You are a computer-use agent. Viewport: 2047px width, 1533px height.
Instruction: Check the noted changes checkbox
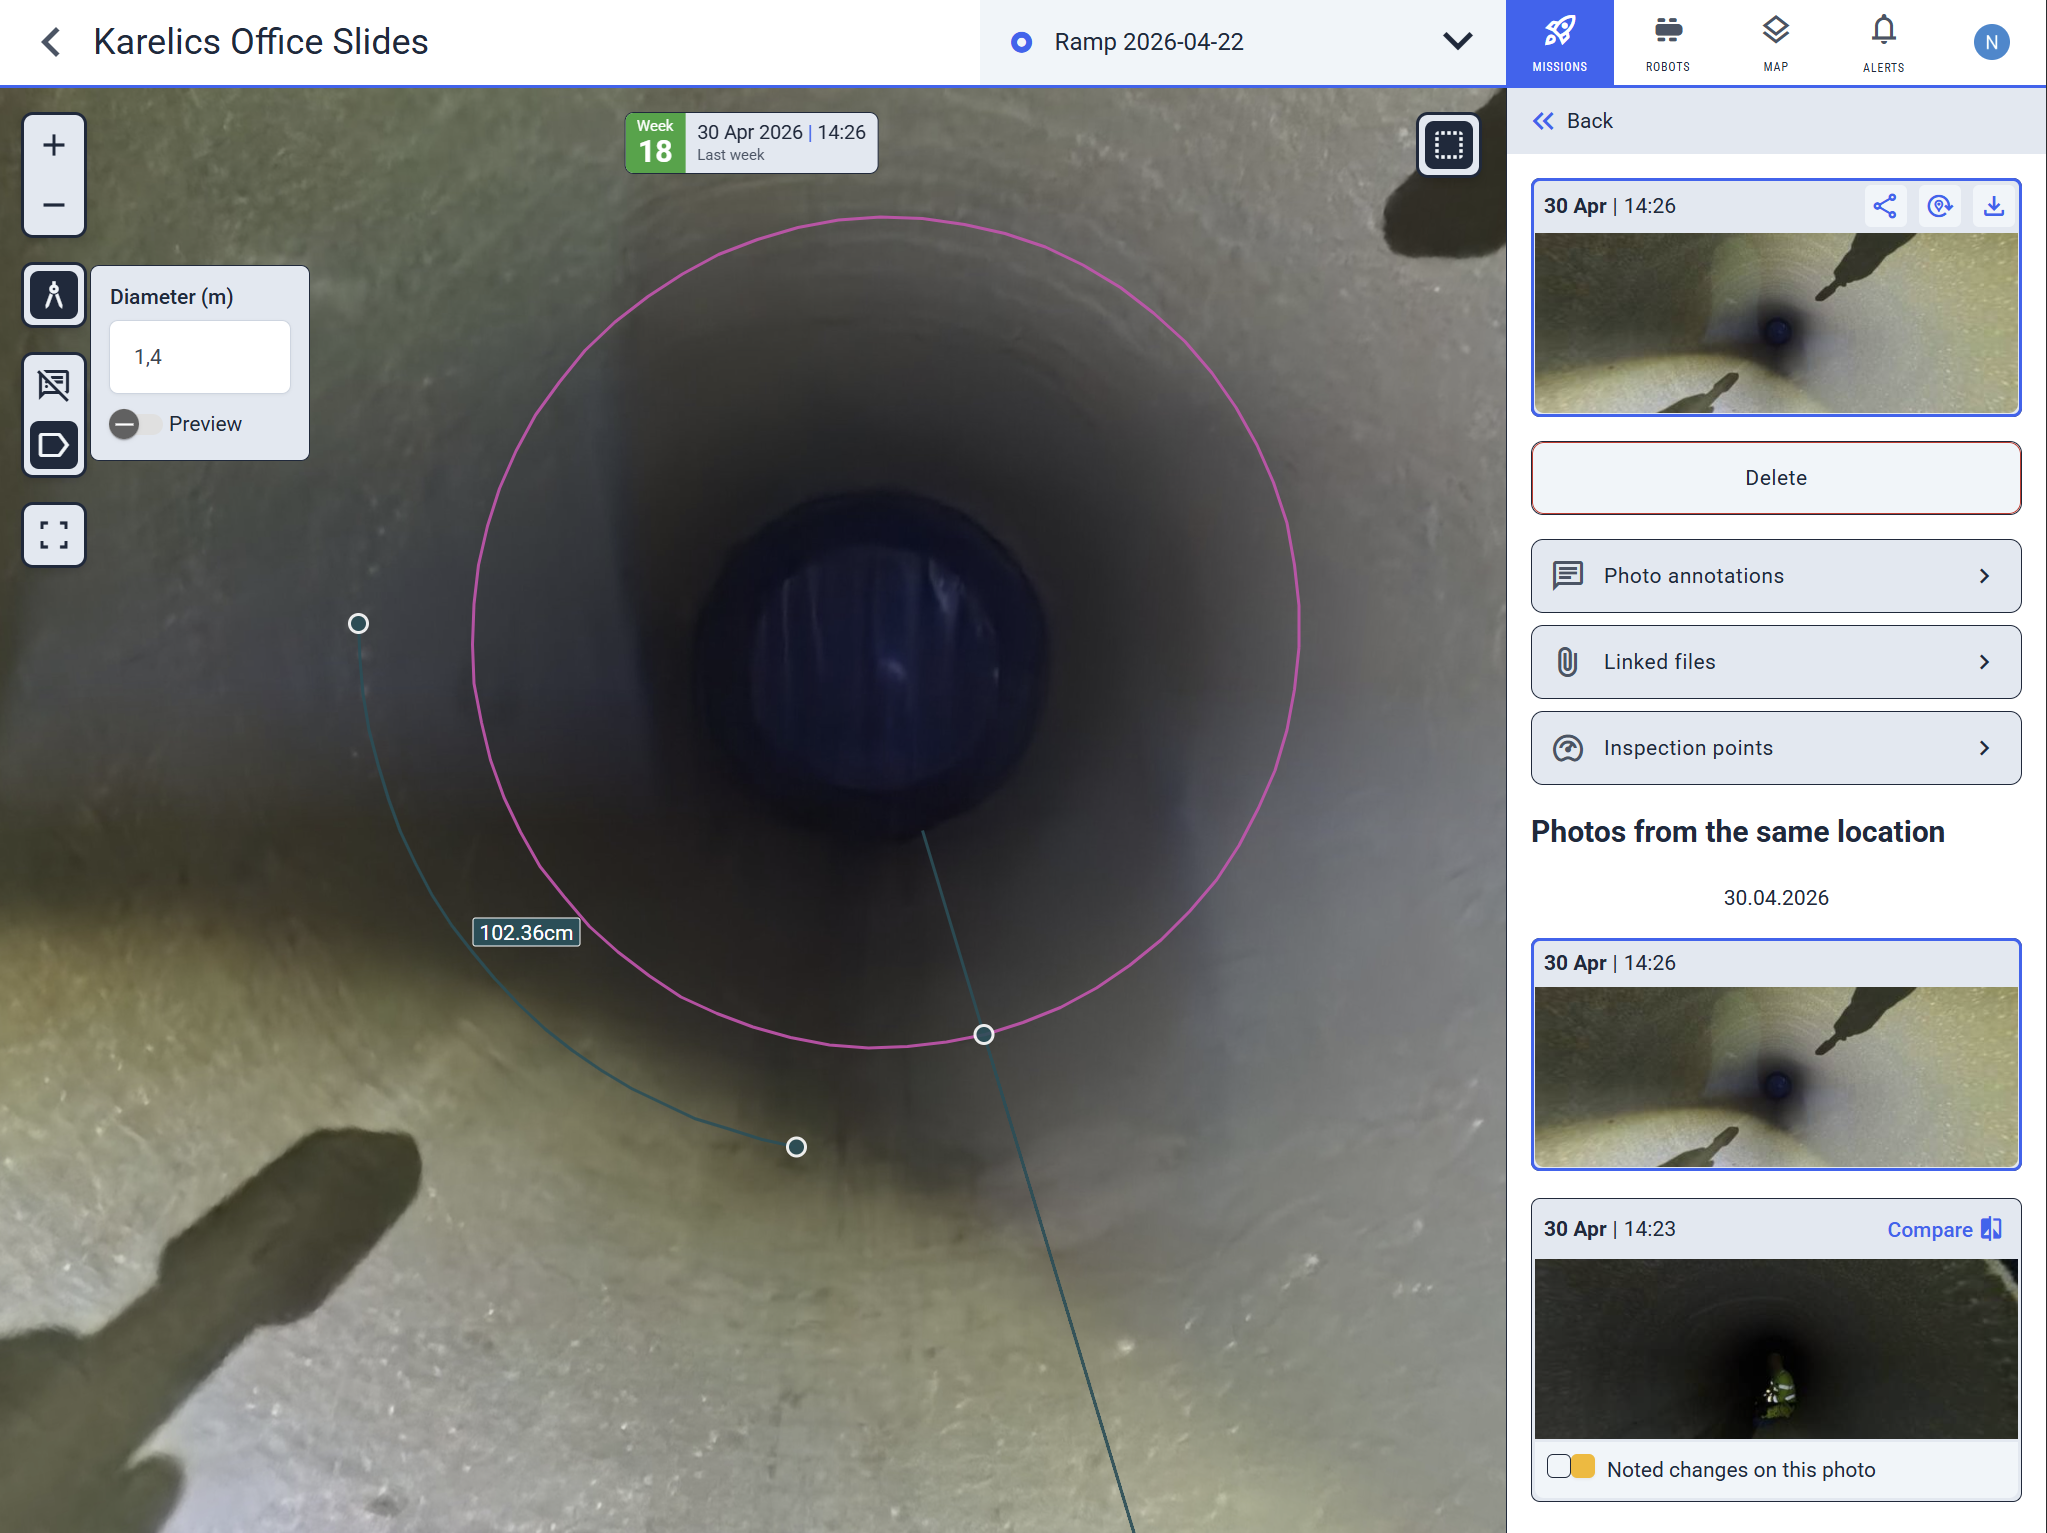pos(1558,1467)
